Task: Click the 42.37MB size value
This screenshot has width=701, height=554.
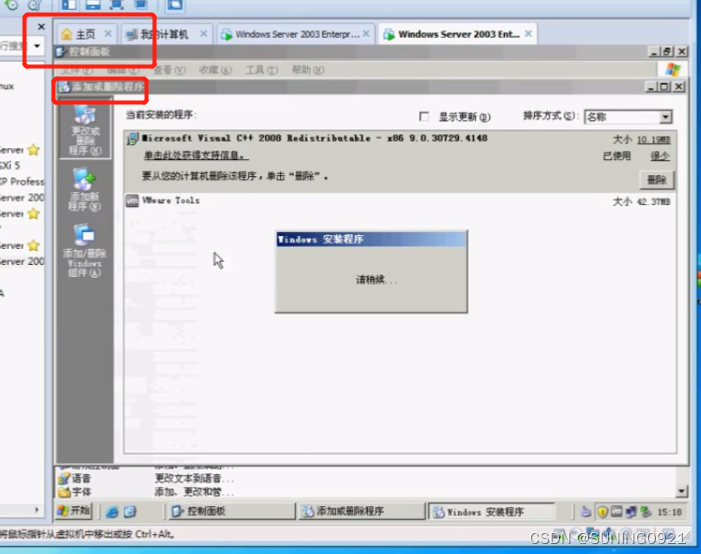Action: (x=654, y=202)
